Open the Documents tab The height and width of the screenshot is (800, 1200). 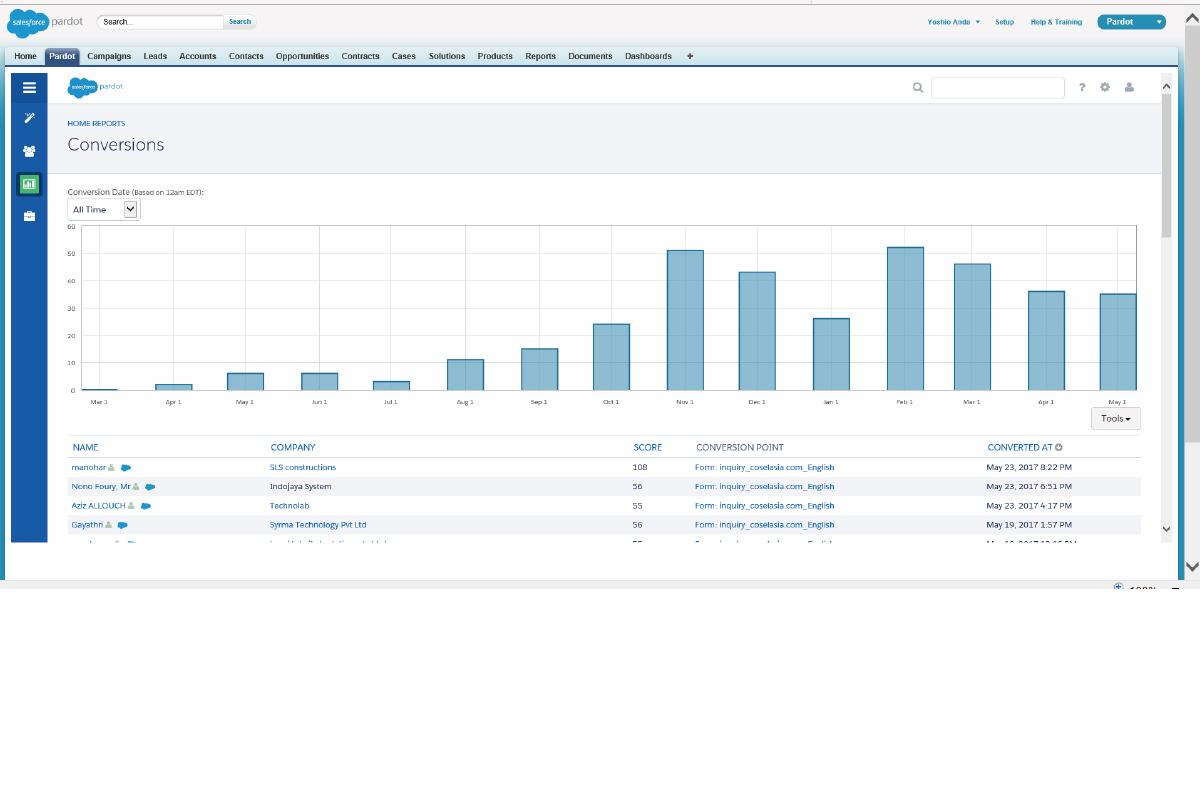590,56
